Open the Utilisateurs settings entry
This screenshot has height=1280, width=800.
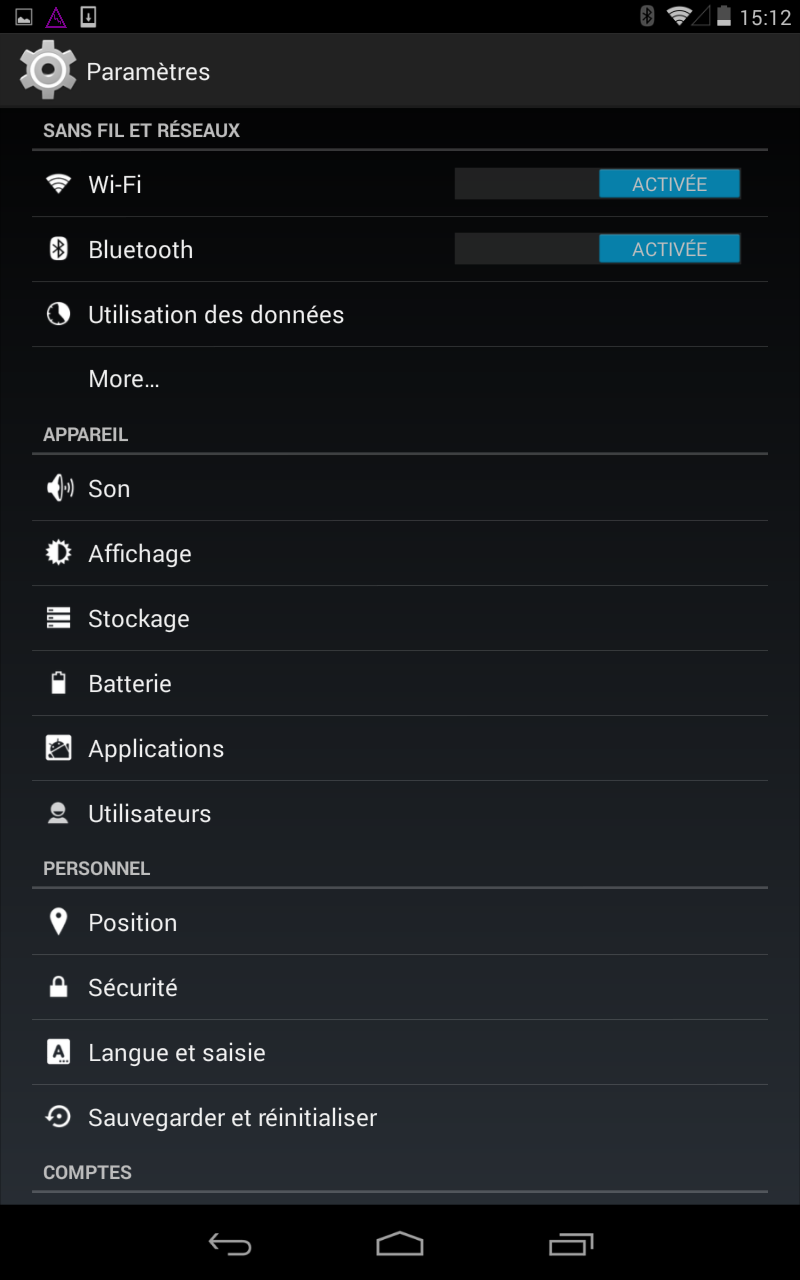tap(400, 813)
